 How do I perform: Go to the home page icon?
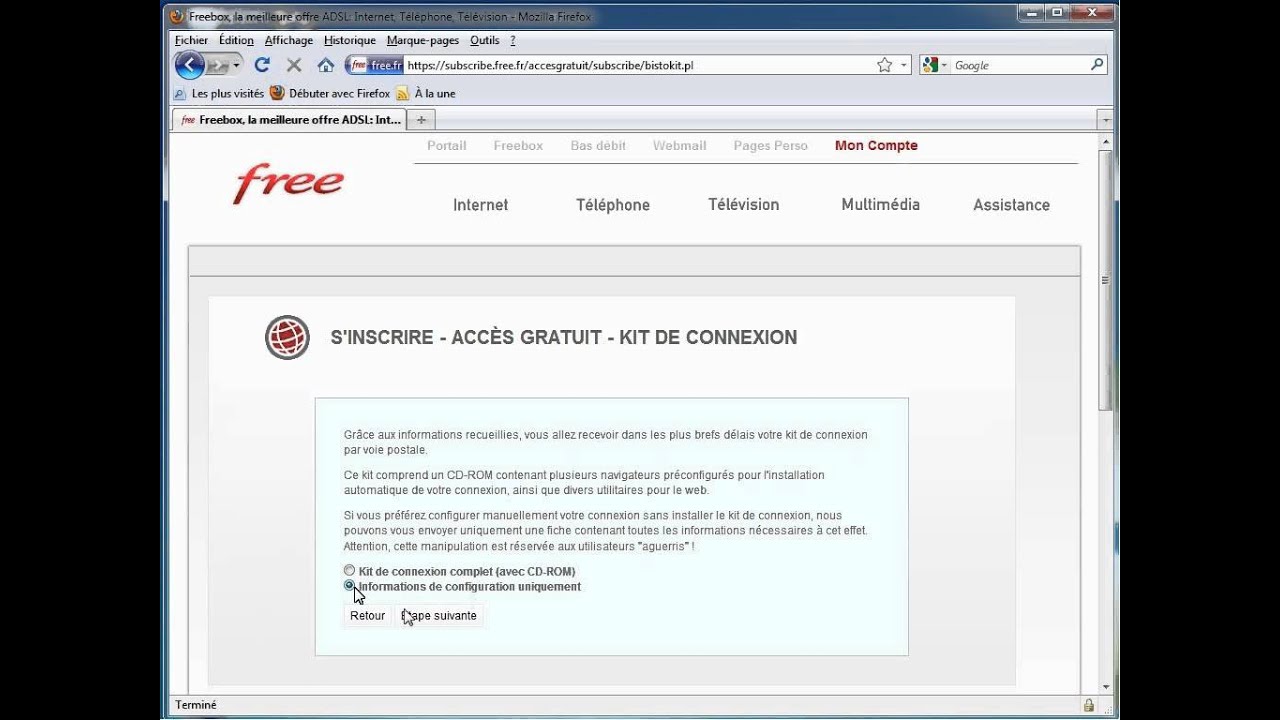(326, 65)
